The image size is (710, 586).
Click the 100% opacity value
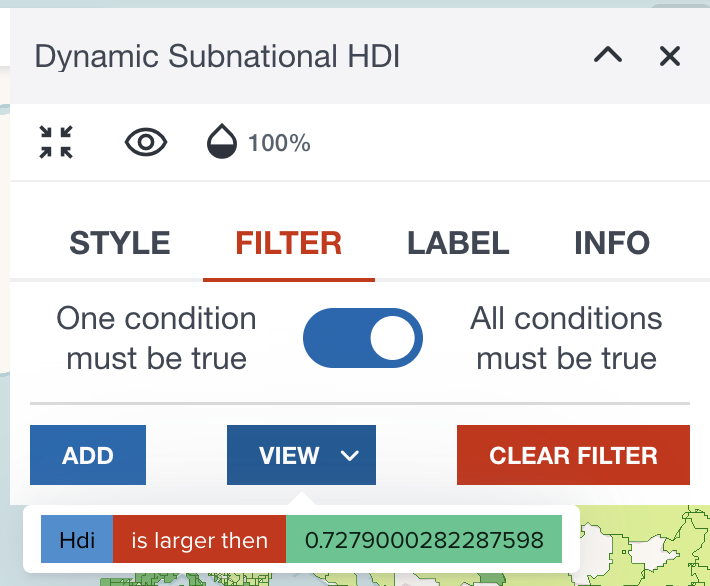pos(279,143)
